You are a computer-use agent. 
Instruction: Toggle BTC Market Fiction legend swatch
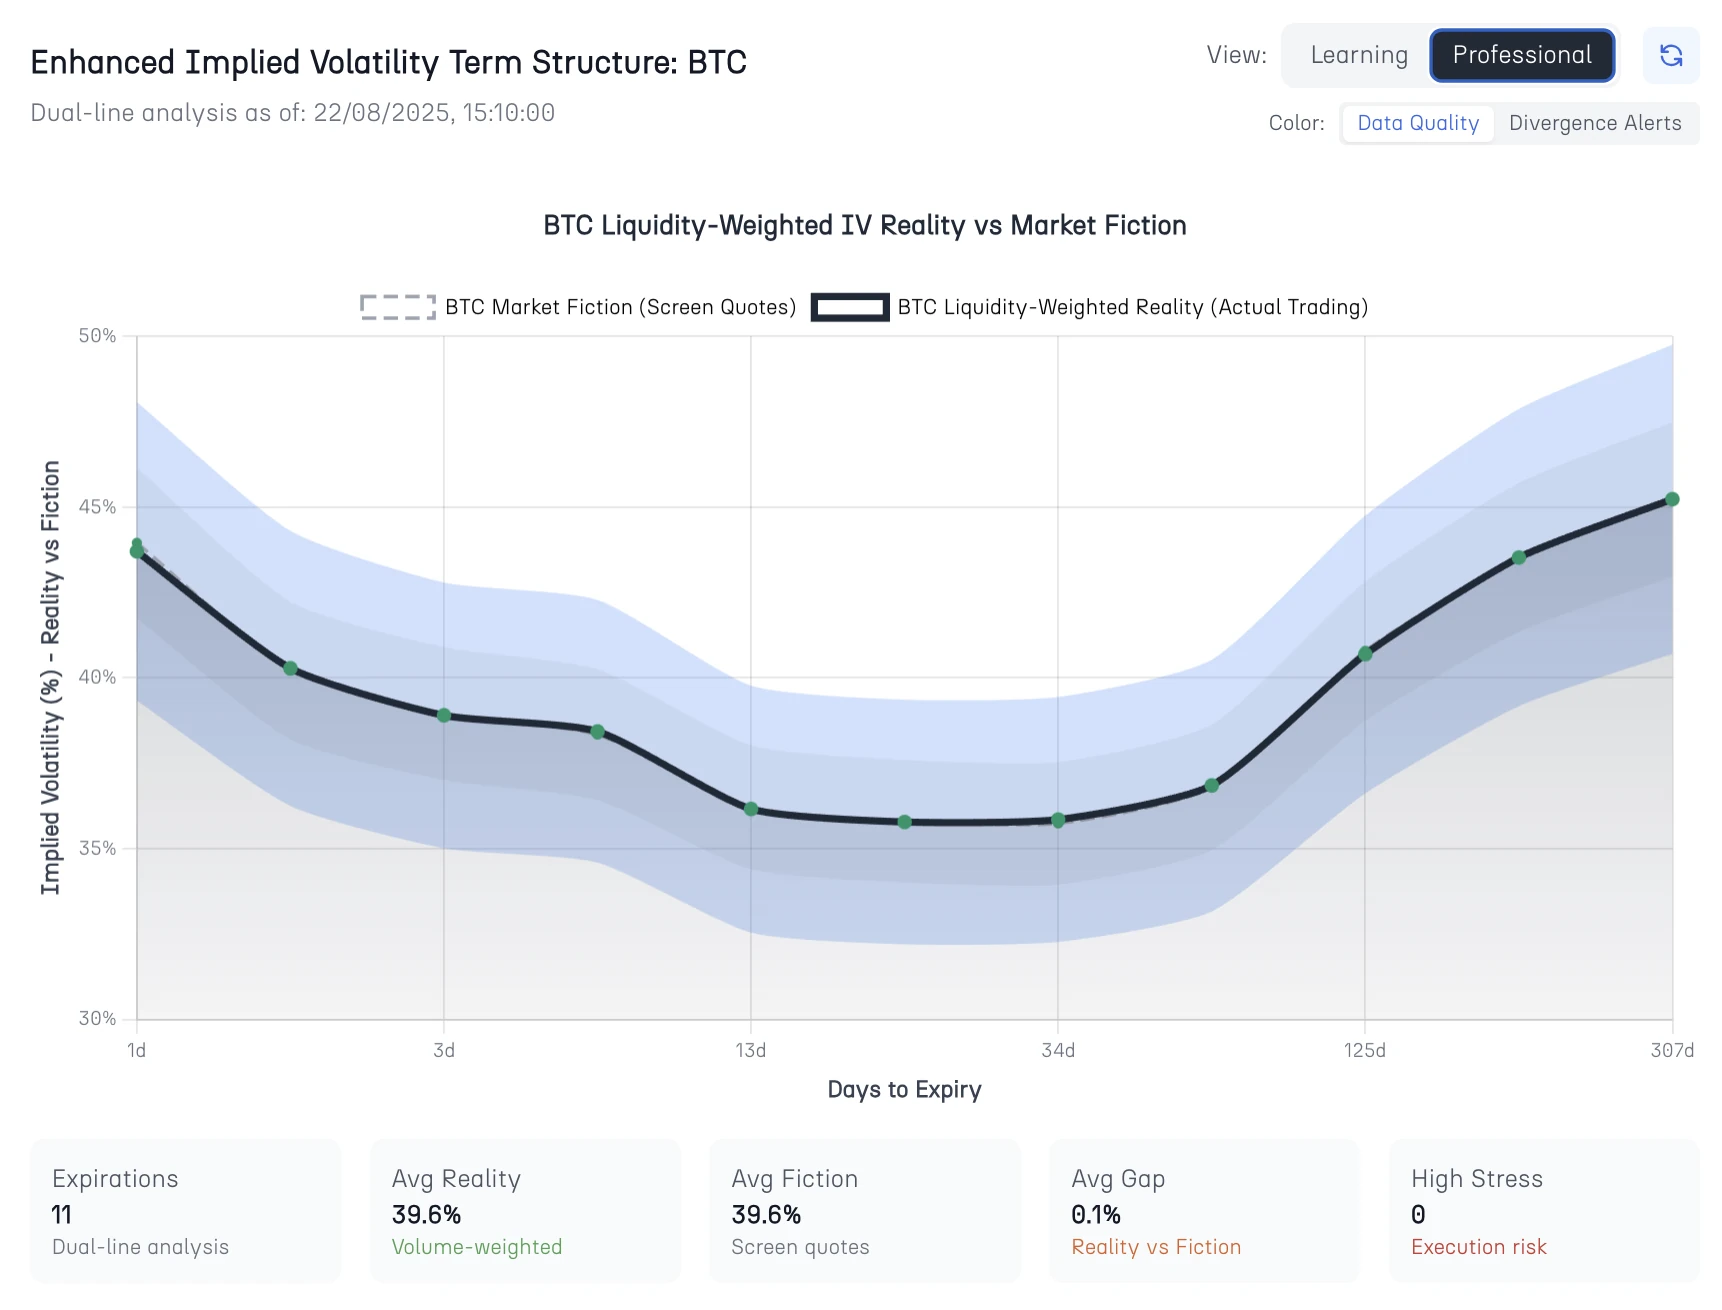(x=398, y=307)
